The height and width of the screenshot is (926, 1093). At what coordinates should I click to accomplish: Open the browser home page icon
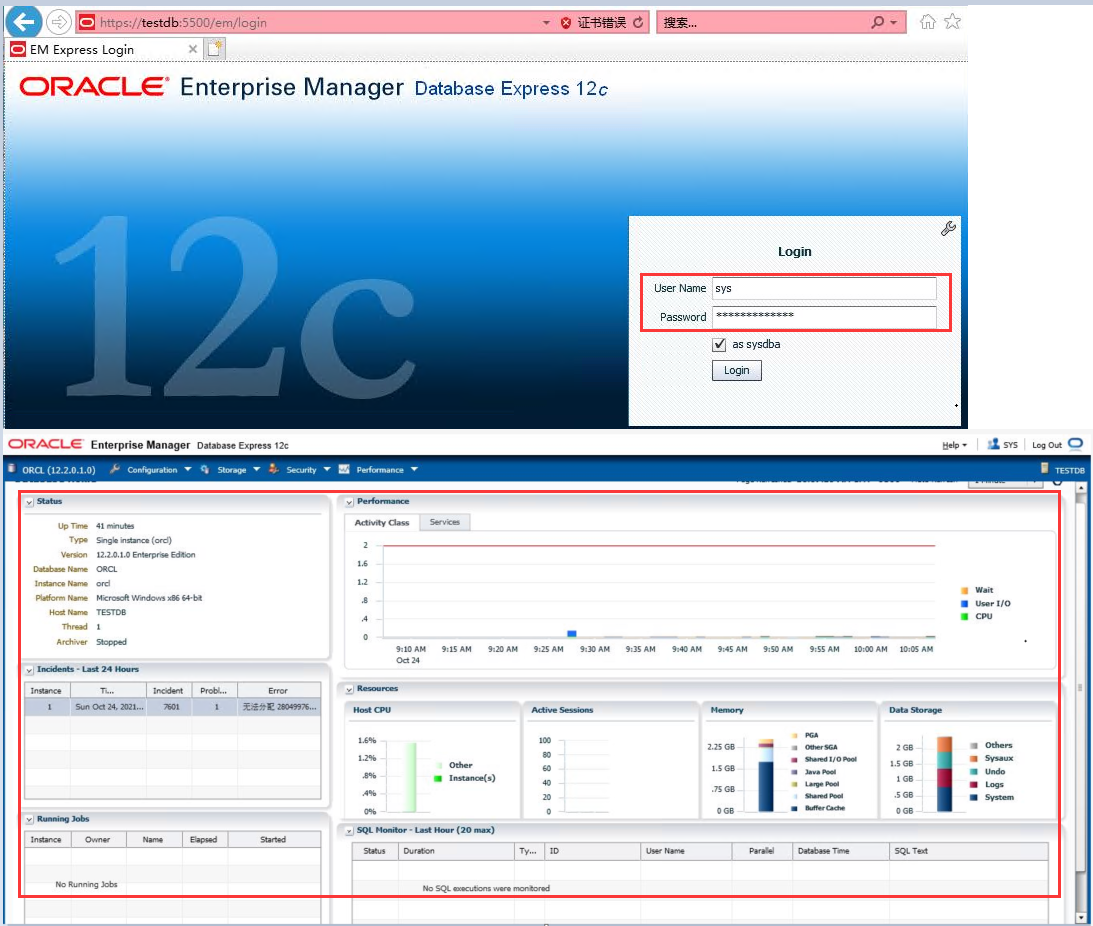(x=927, y=22)
